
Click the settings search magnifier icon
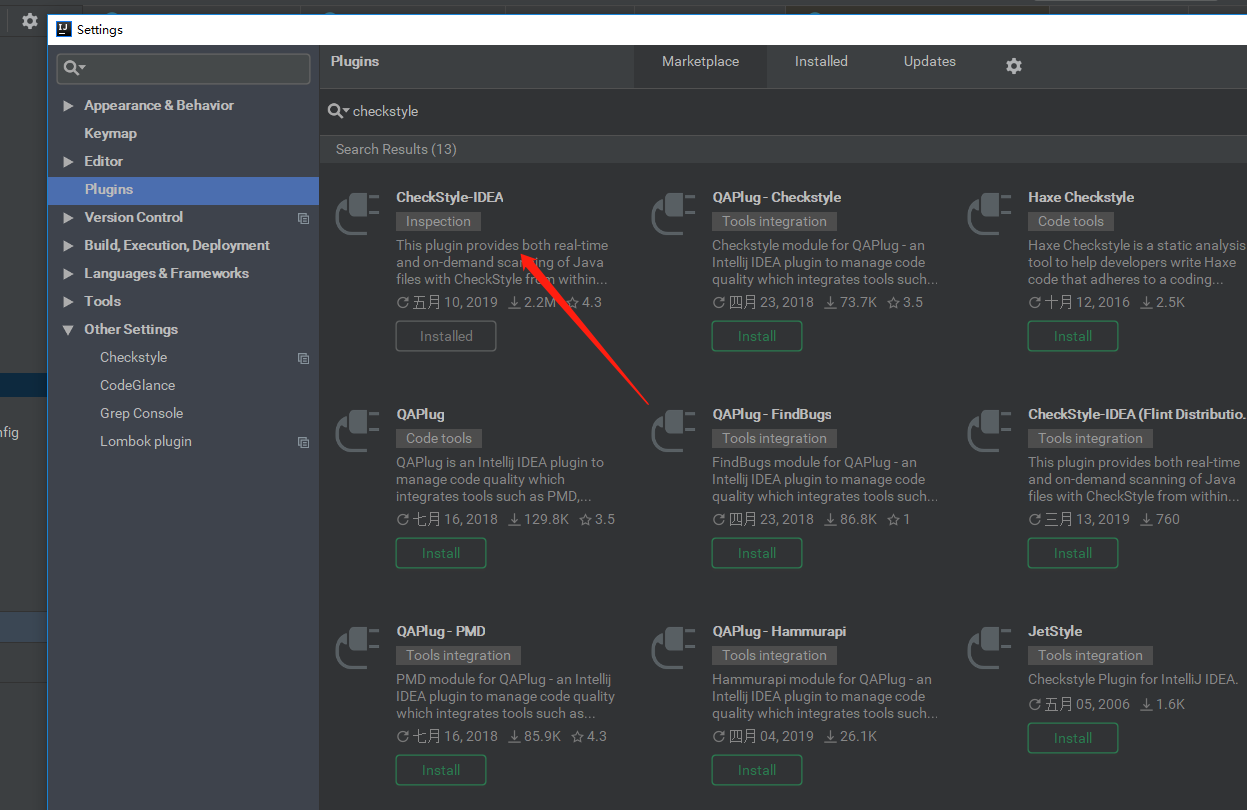pos(74,68)
